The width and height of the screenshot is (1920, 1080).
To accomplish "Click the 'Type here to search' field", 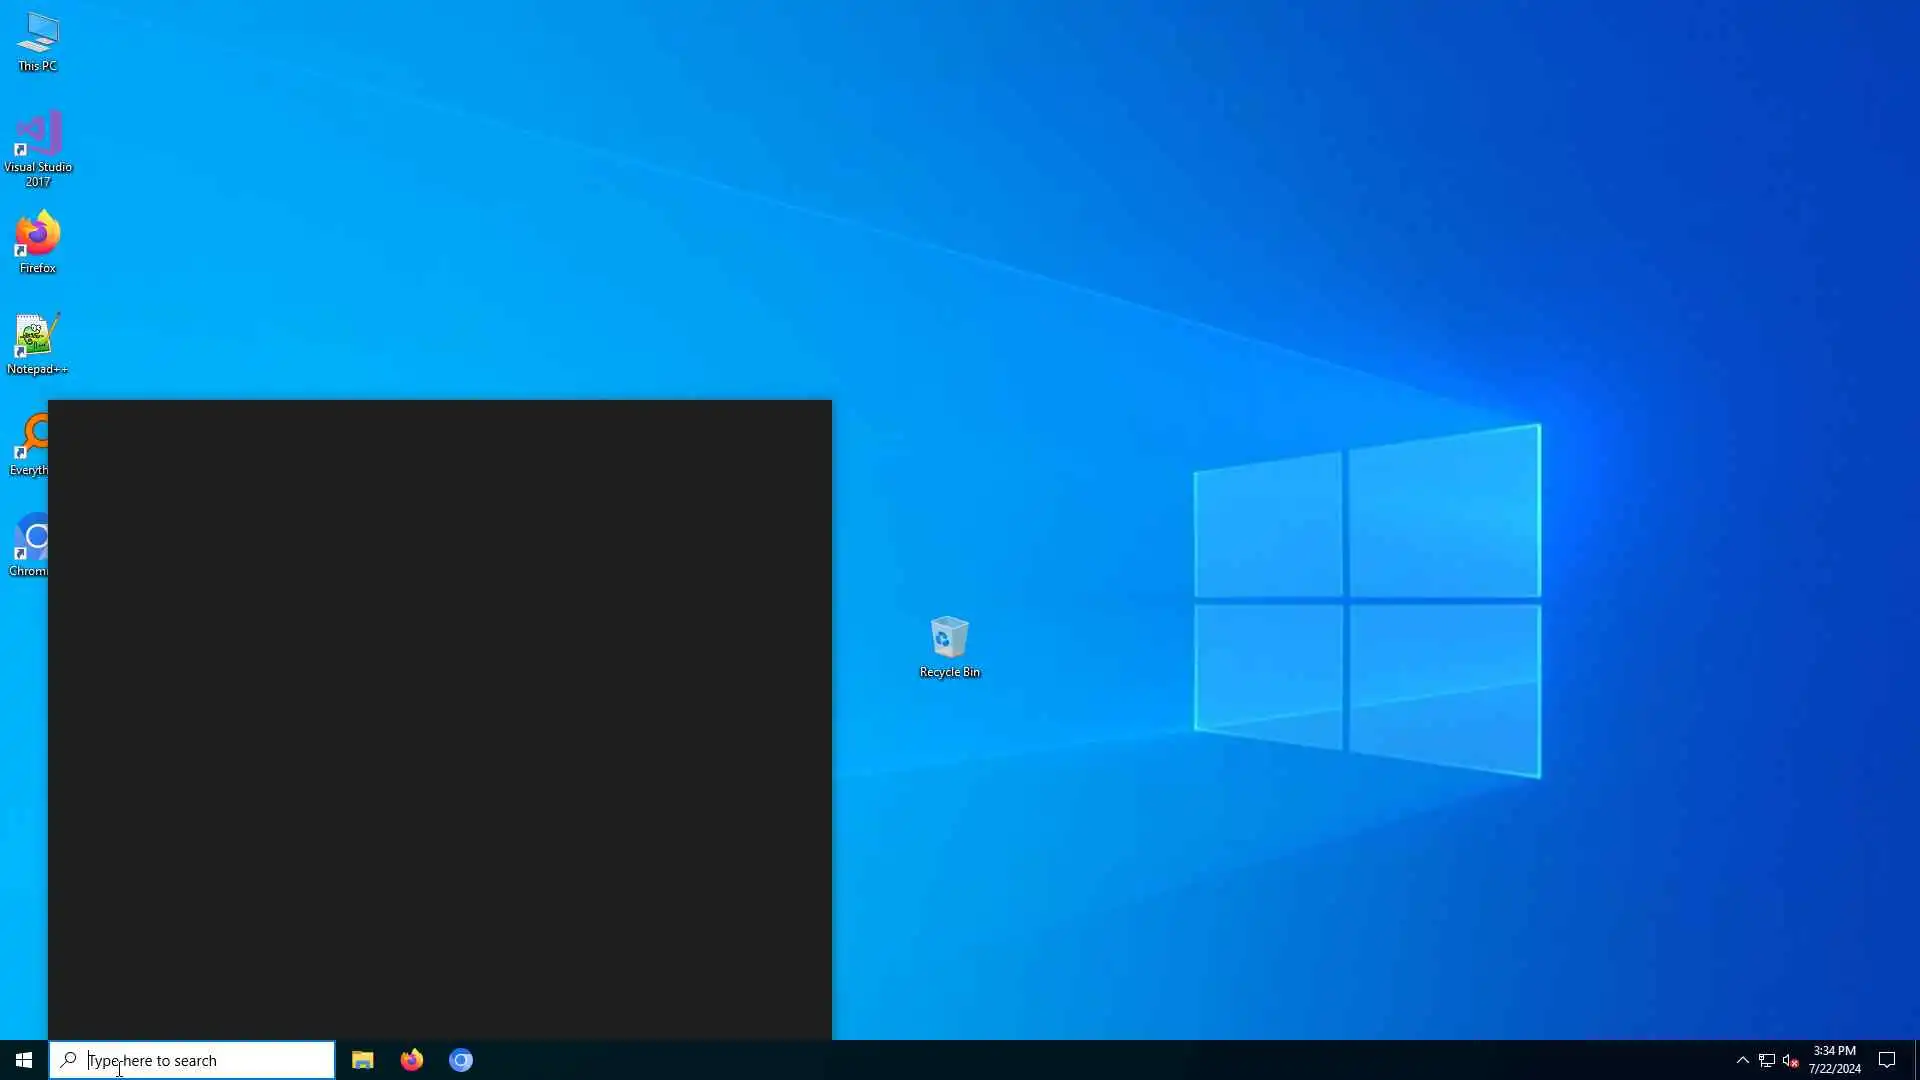I will [x=200, y=1060].
